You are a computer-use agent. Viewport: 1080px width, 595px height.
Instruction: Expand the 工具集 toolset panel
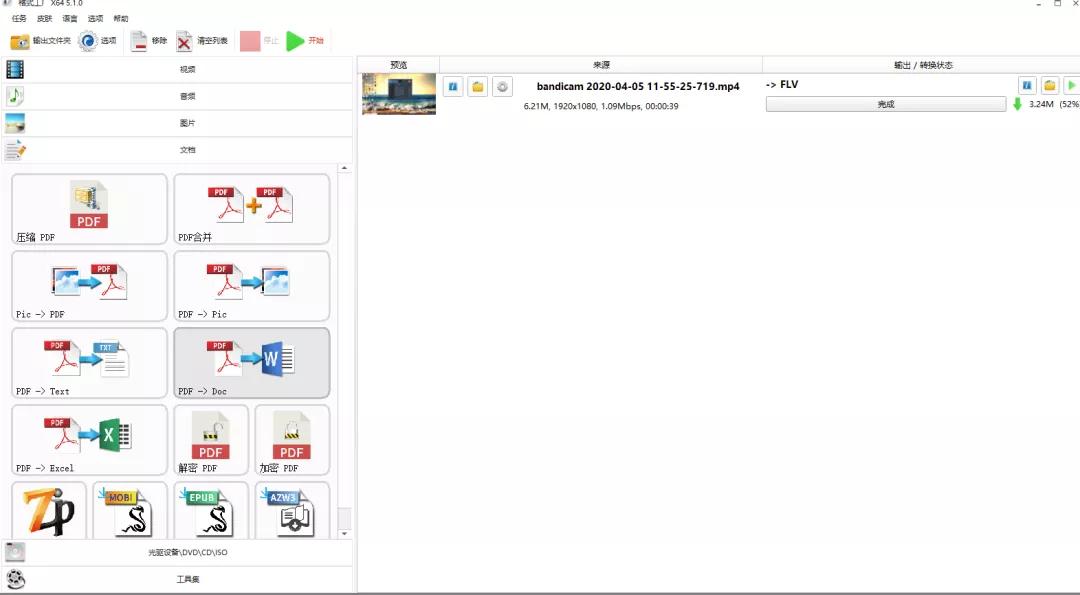click(x=178, y=579)
